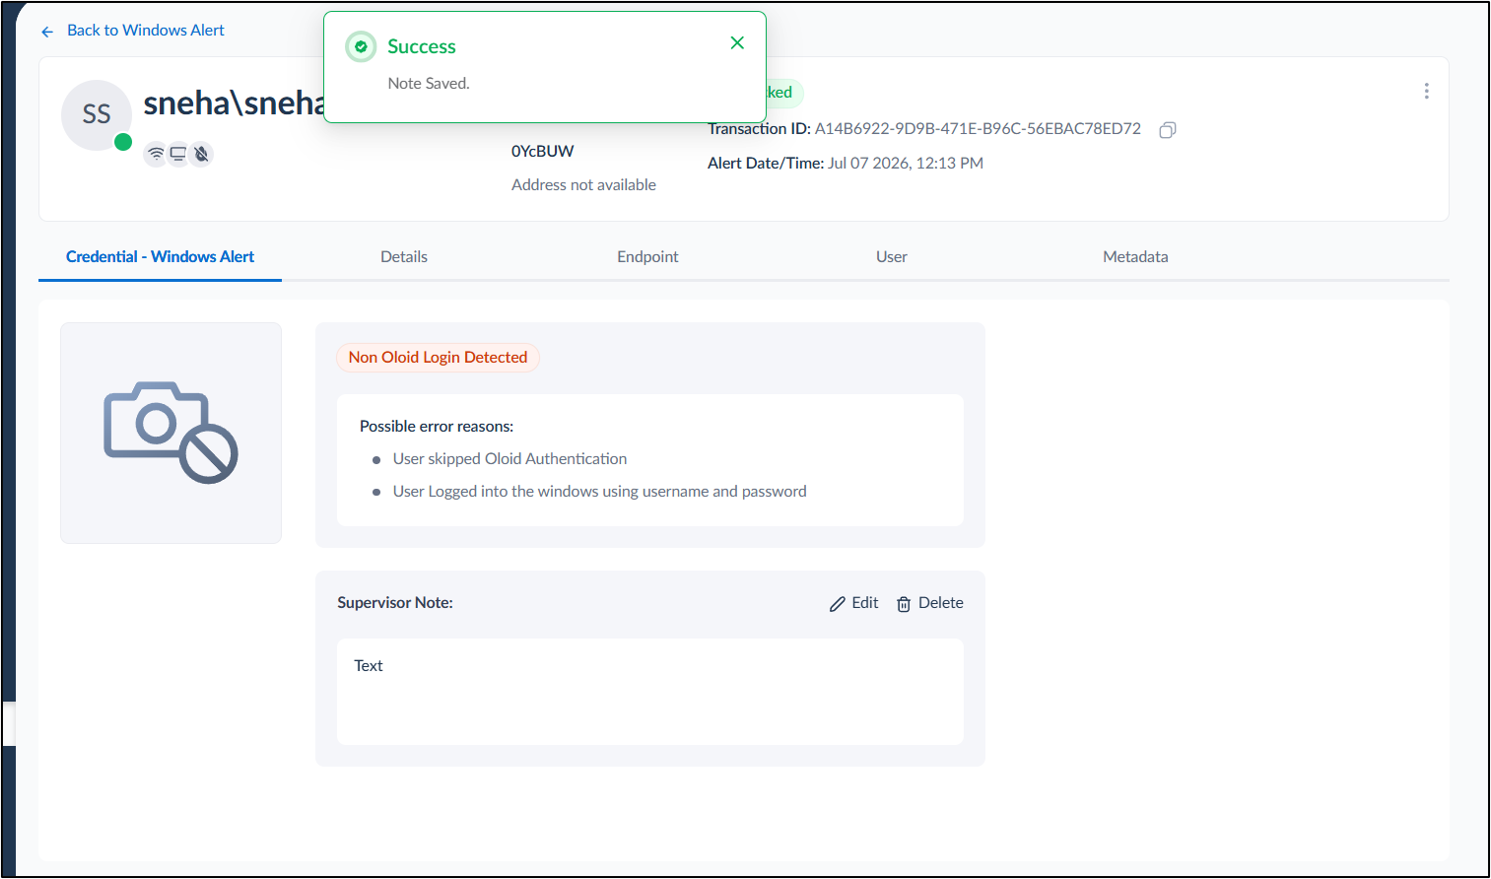Image resolution: width=1491 pixels, height=879 pixels.
Task: Open the three-dot more options menu
Action: pos(1426,91)
